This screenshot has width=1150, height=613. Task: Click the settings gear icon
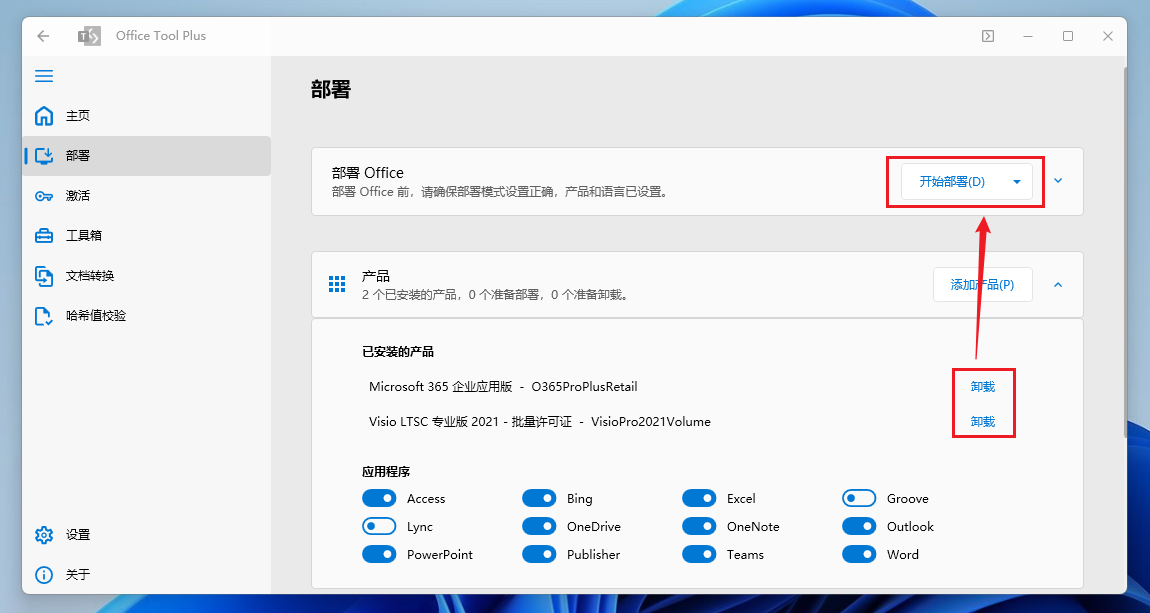(44, 535)
